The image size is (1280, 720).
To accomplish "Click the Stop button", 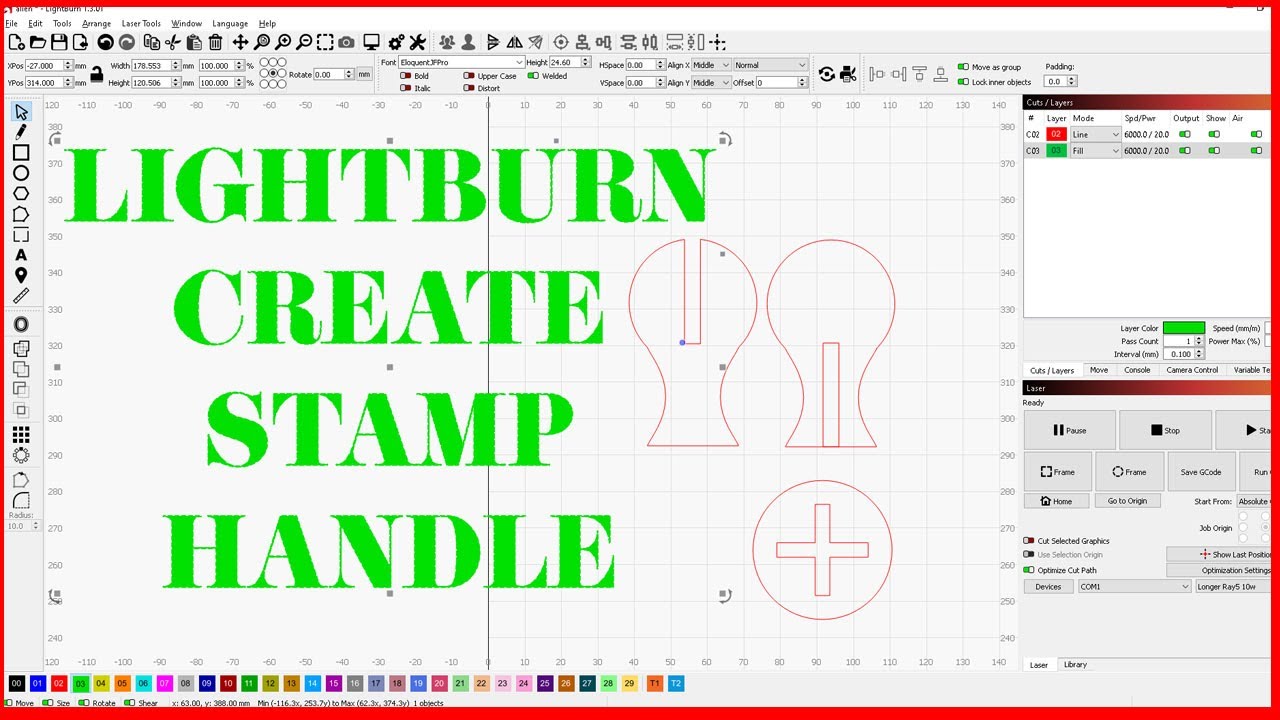I will click(x=1165, y=431).
